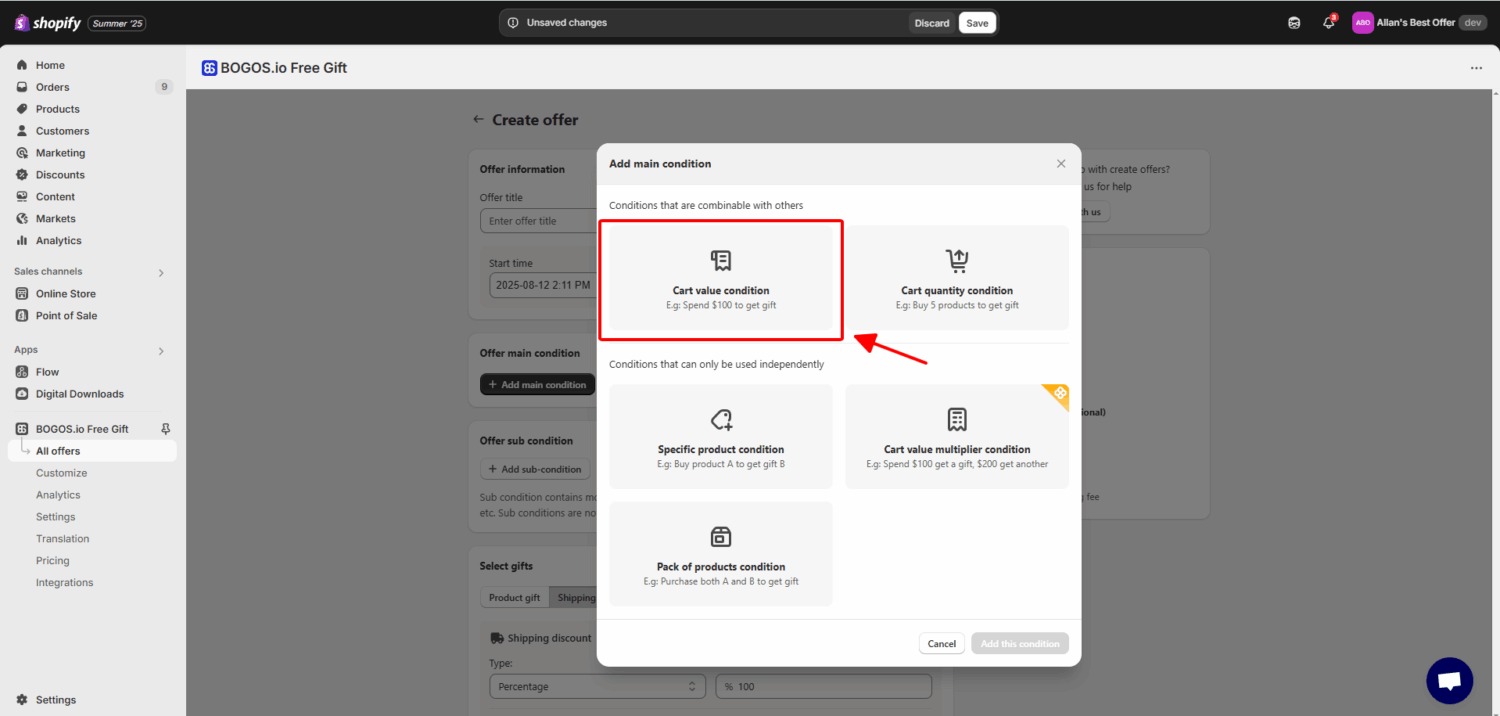Click Add main condition button
1500x716 pixels.
pyautogui.click(x=537, y=385)
